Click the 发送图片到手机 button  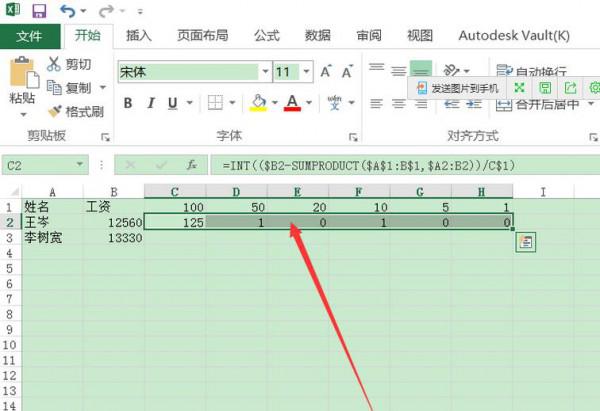pos(458,88)
